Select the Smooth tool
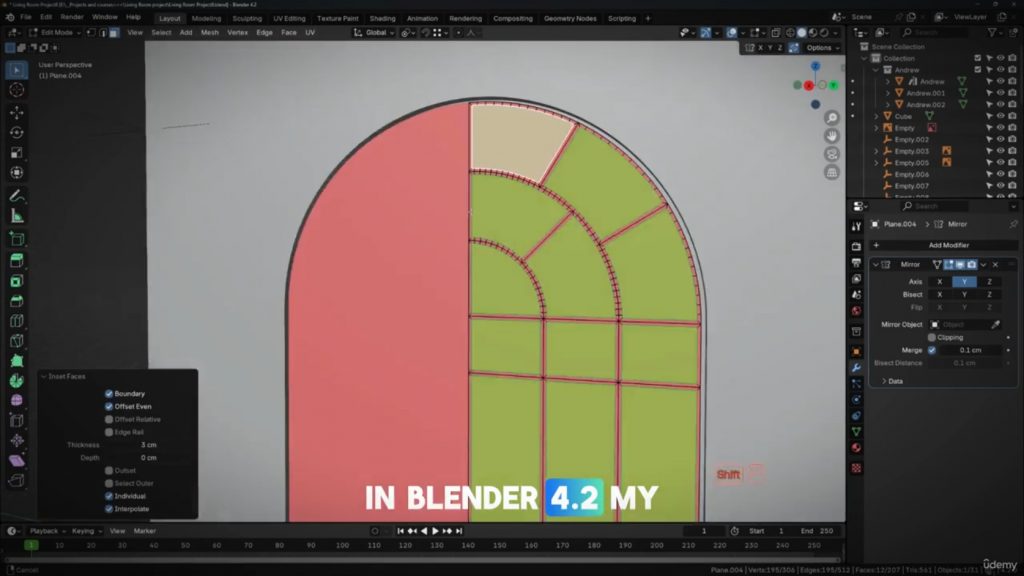 click(x=17, y=400)
